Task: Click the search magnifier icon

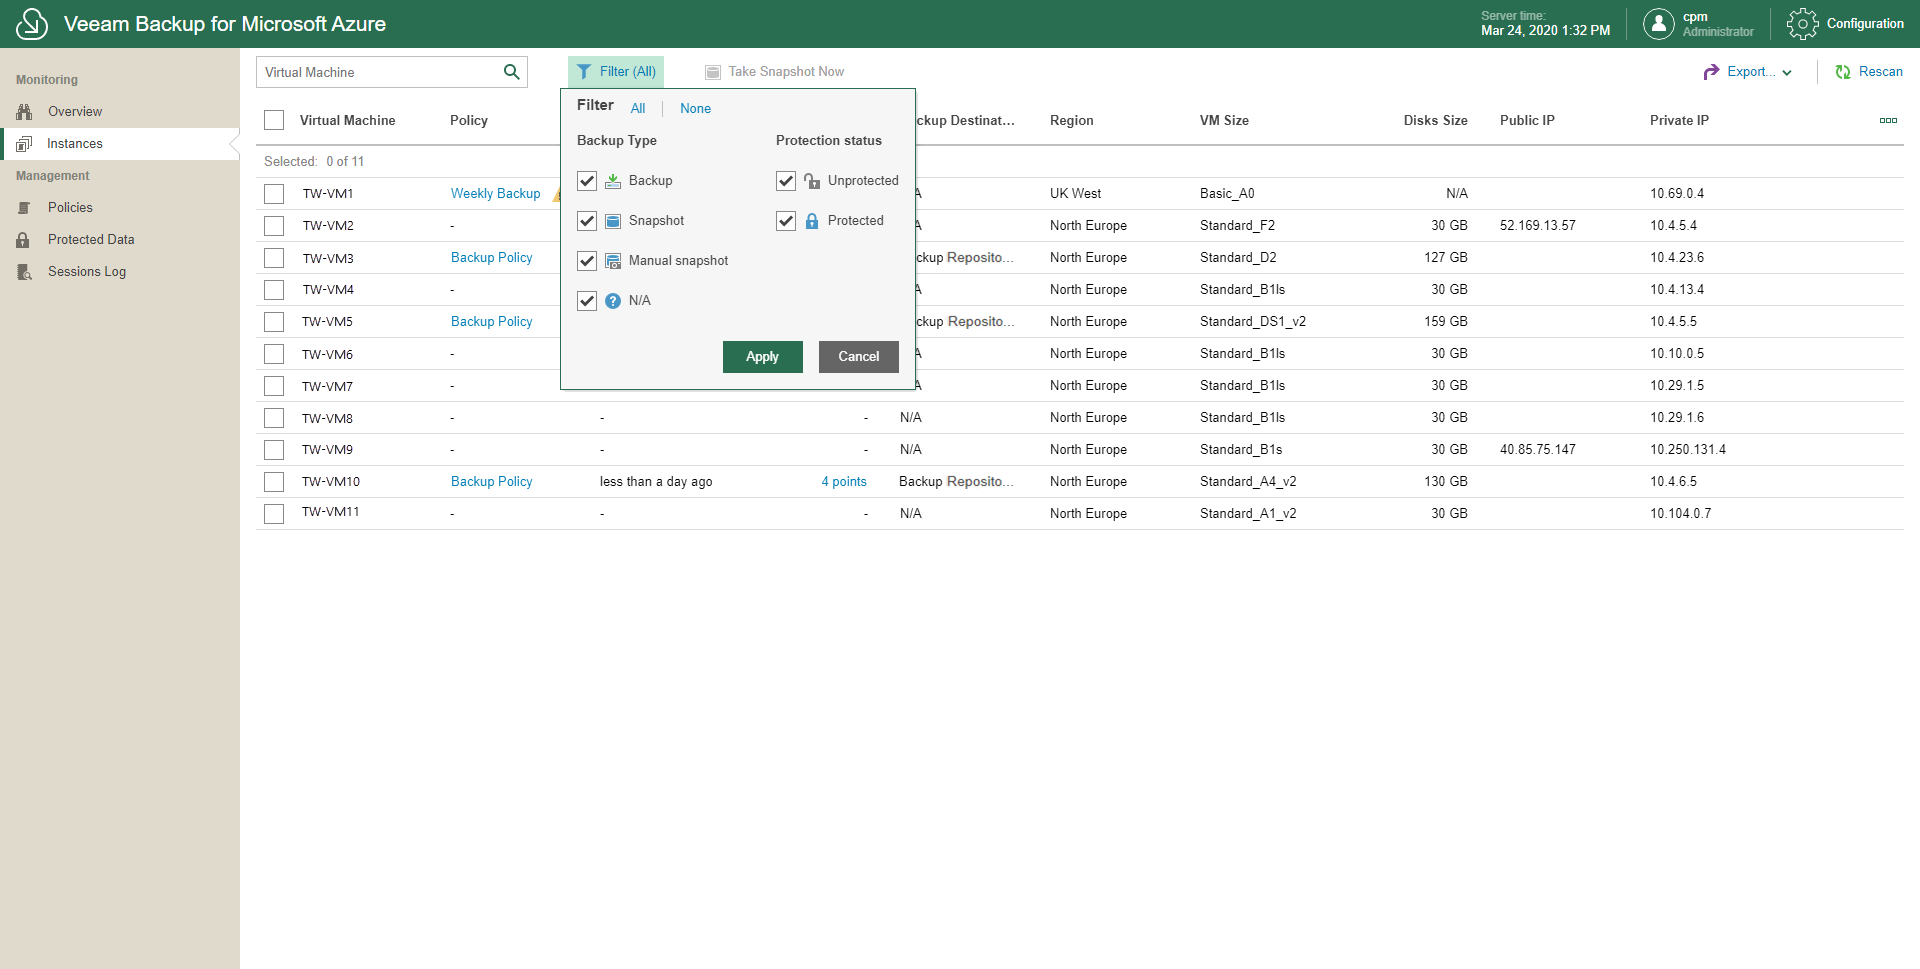Action: click(x=511, y=72)
